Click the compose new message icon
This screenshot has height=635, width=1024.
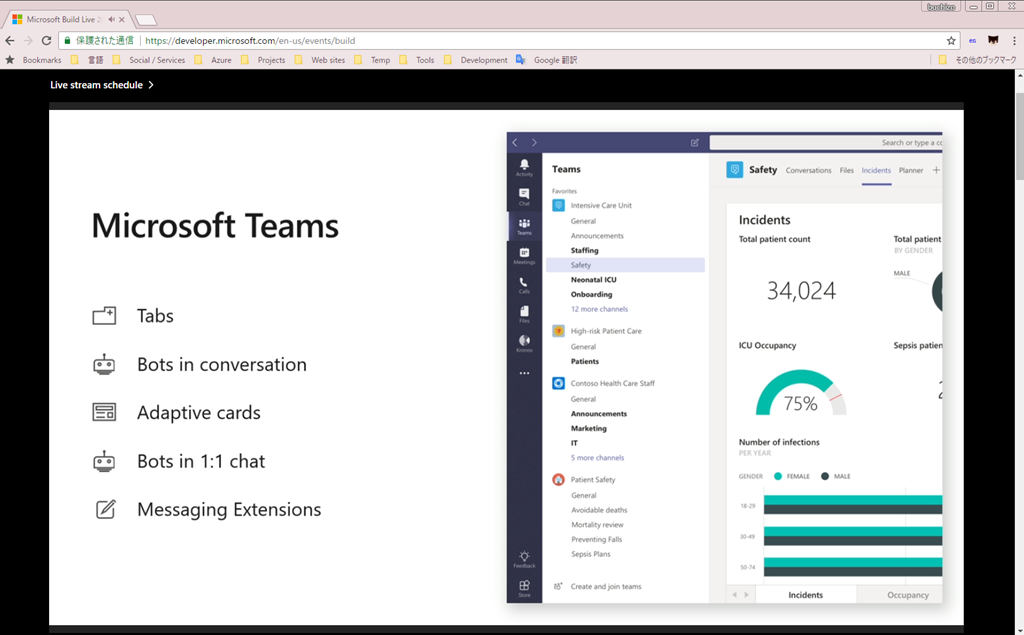coord(695,143)
